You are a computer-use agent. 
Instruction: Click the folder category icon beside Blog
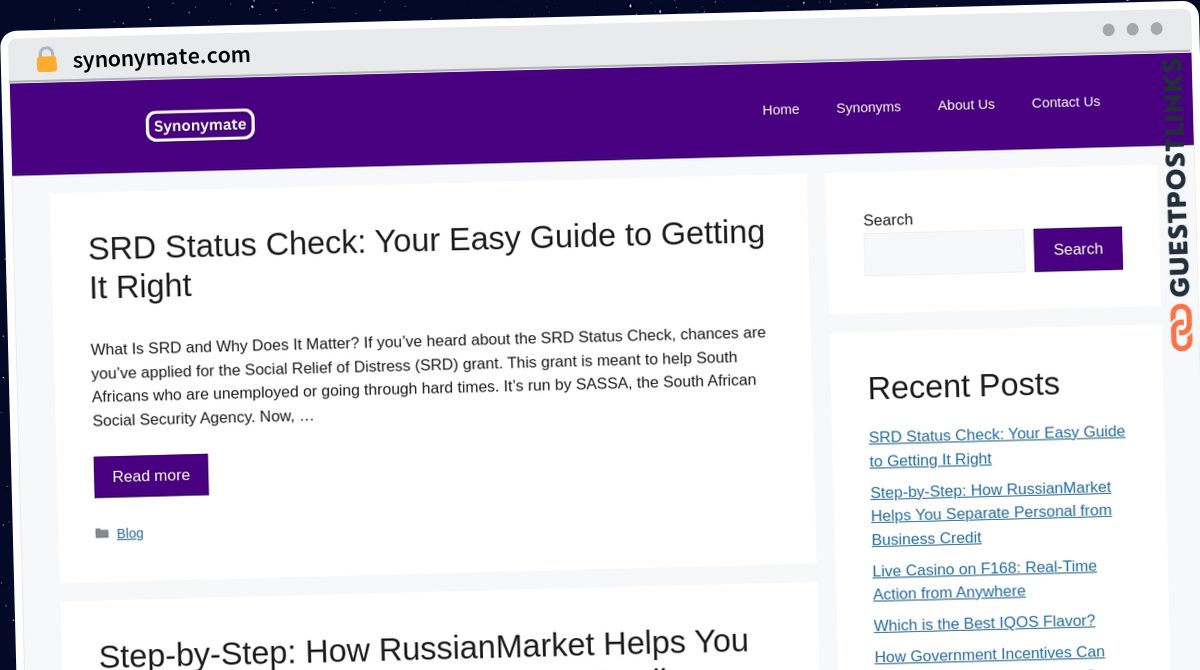click(102, 534)
